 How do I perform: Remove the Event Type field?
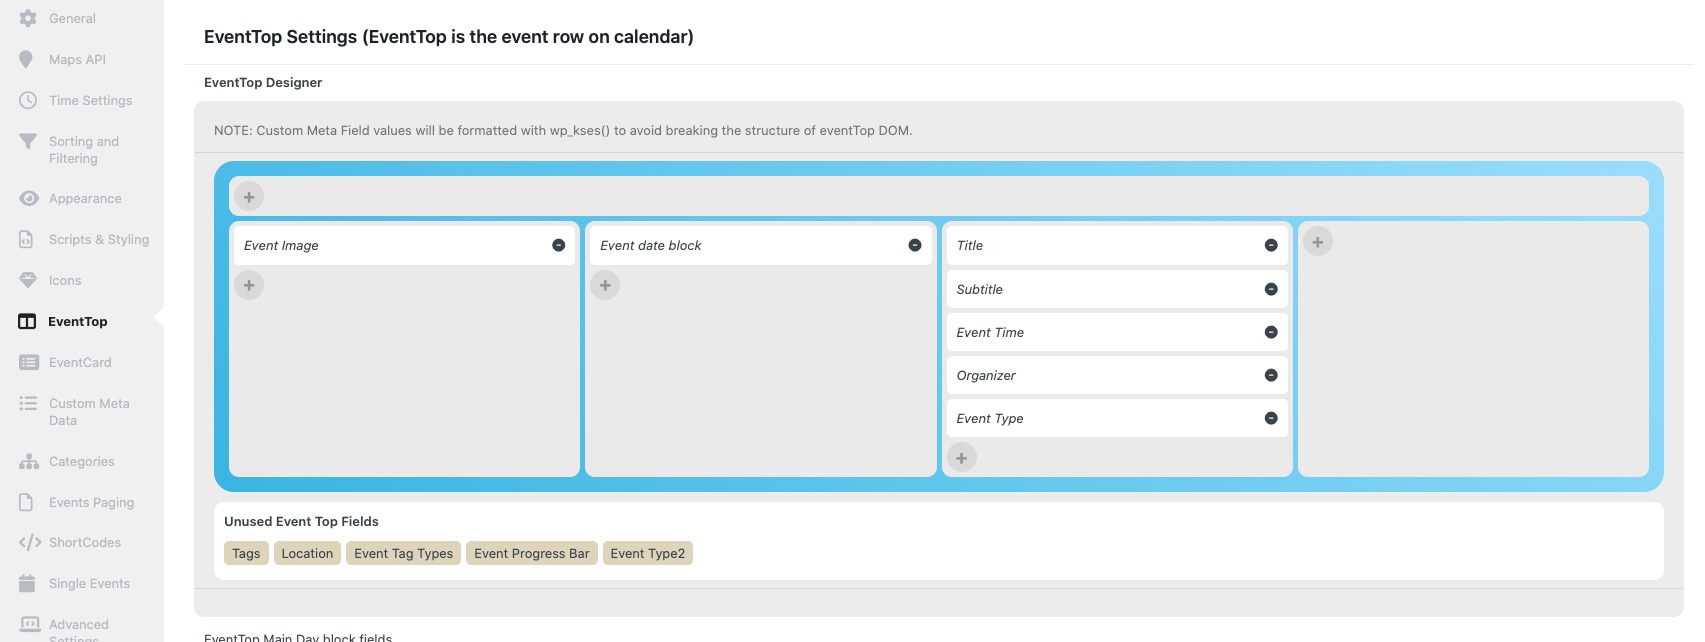pos(1271,418)
